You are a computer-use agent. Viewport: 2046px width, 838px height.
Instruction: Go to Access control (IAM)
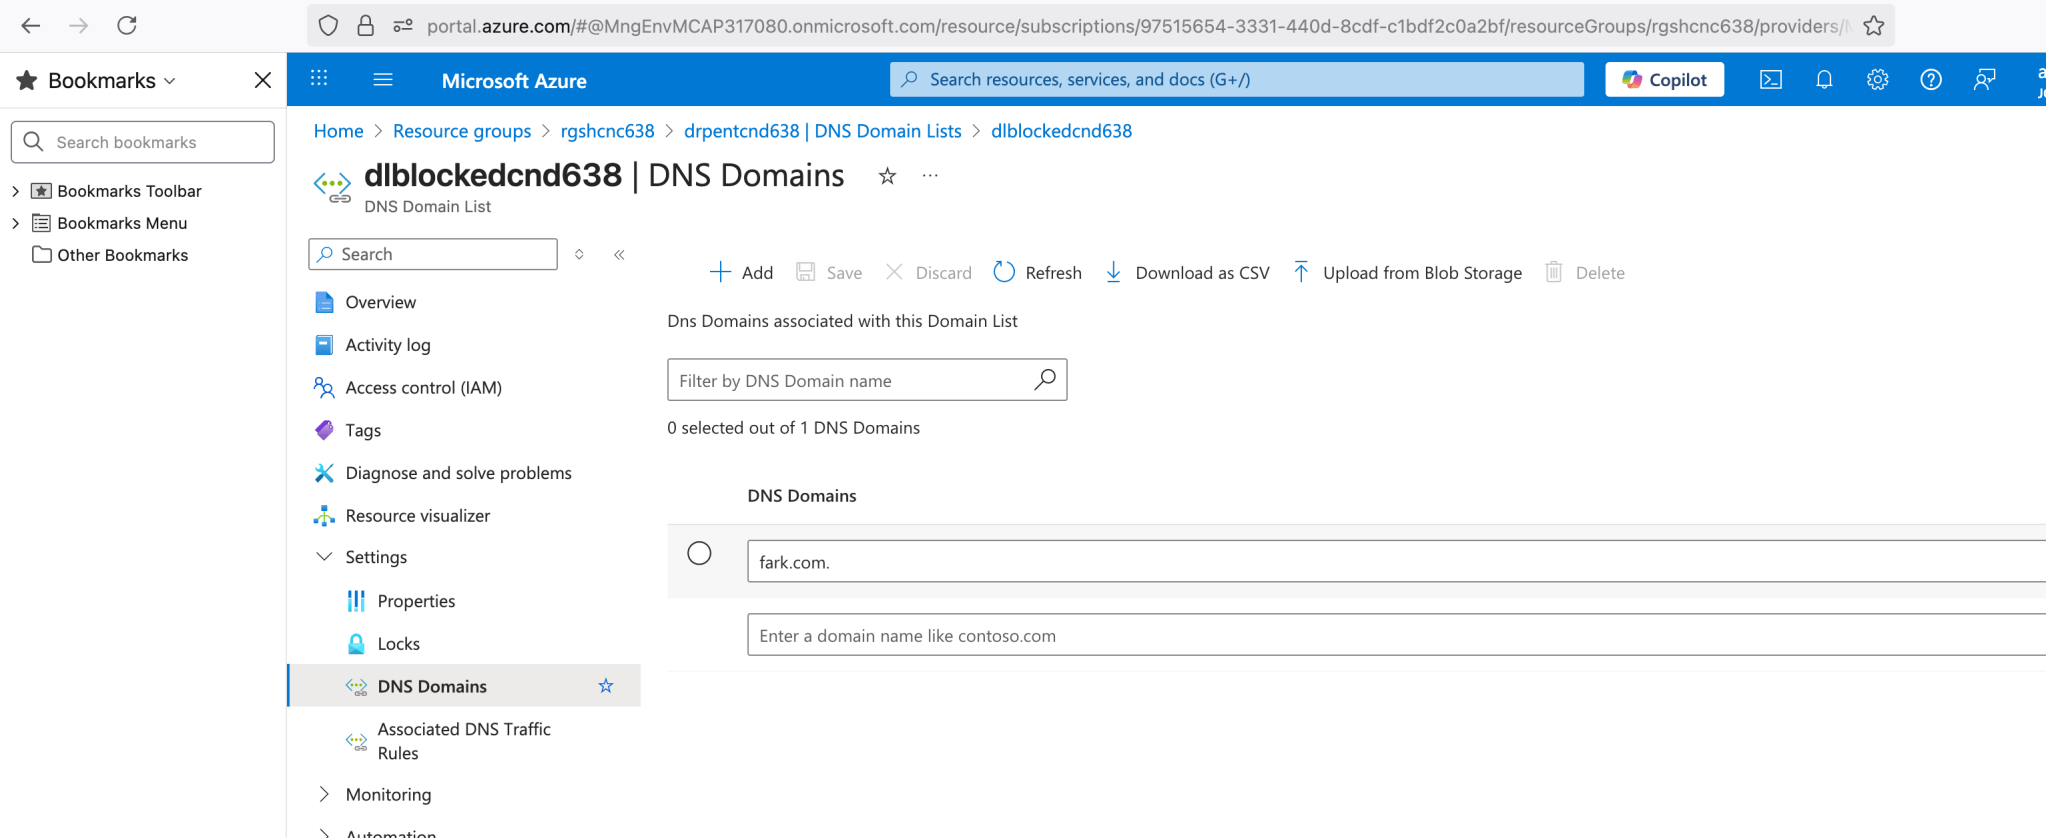(x=423, y=388)
